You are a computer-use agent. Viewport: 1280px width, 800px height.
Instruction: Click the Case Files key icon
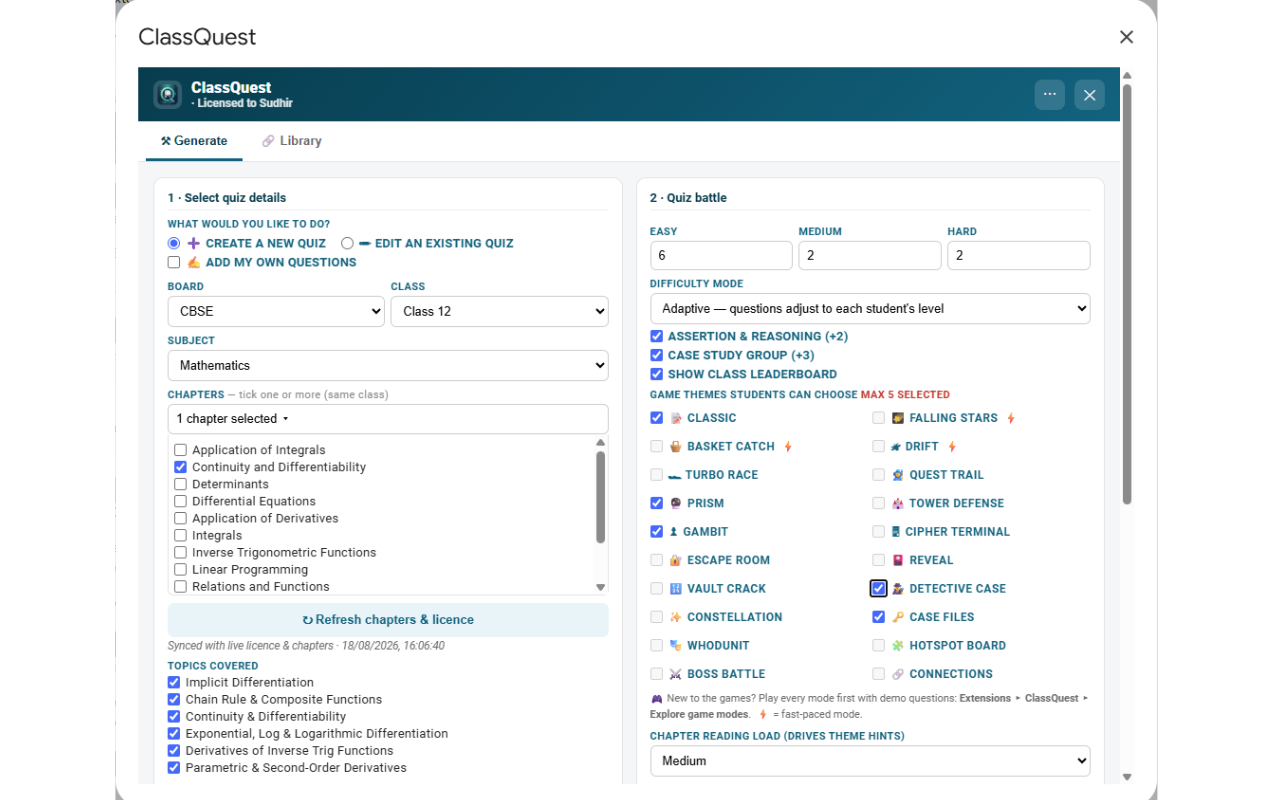coord(898,617)
